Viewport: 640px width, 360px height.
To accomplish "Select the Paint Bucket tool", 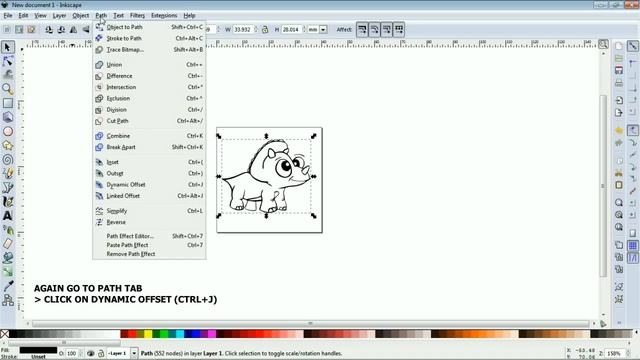I will point(7,258).
